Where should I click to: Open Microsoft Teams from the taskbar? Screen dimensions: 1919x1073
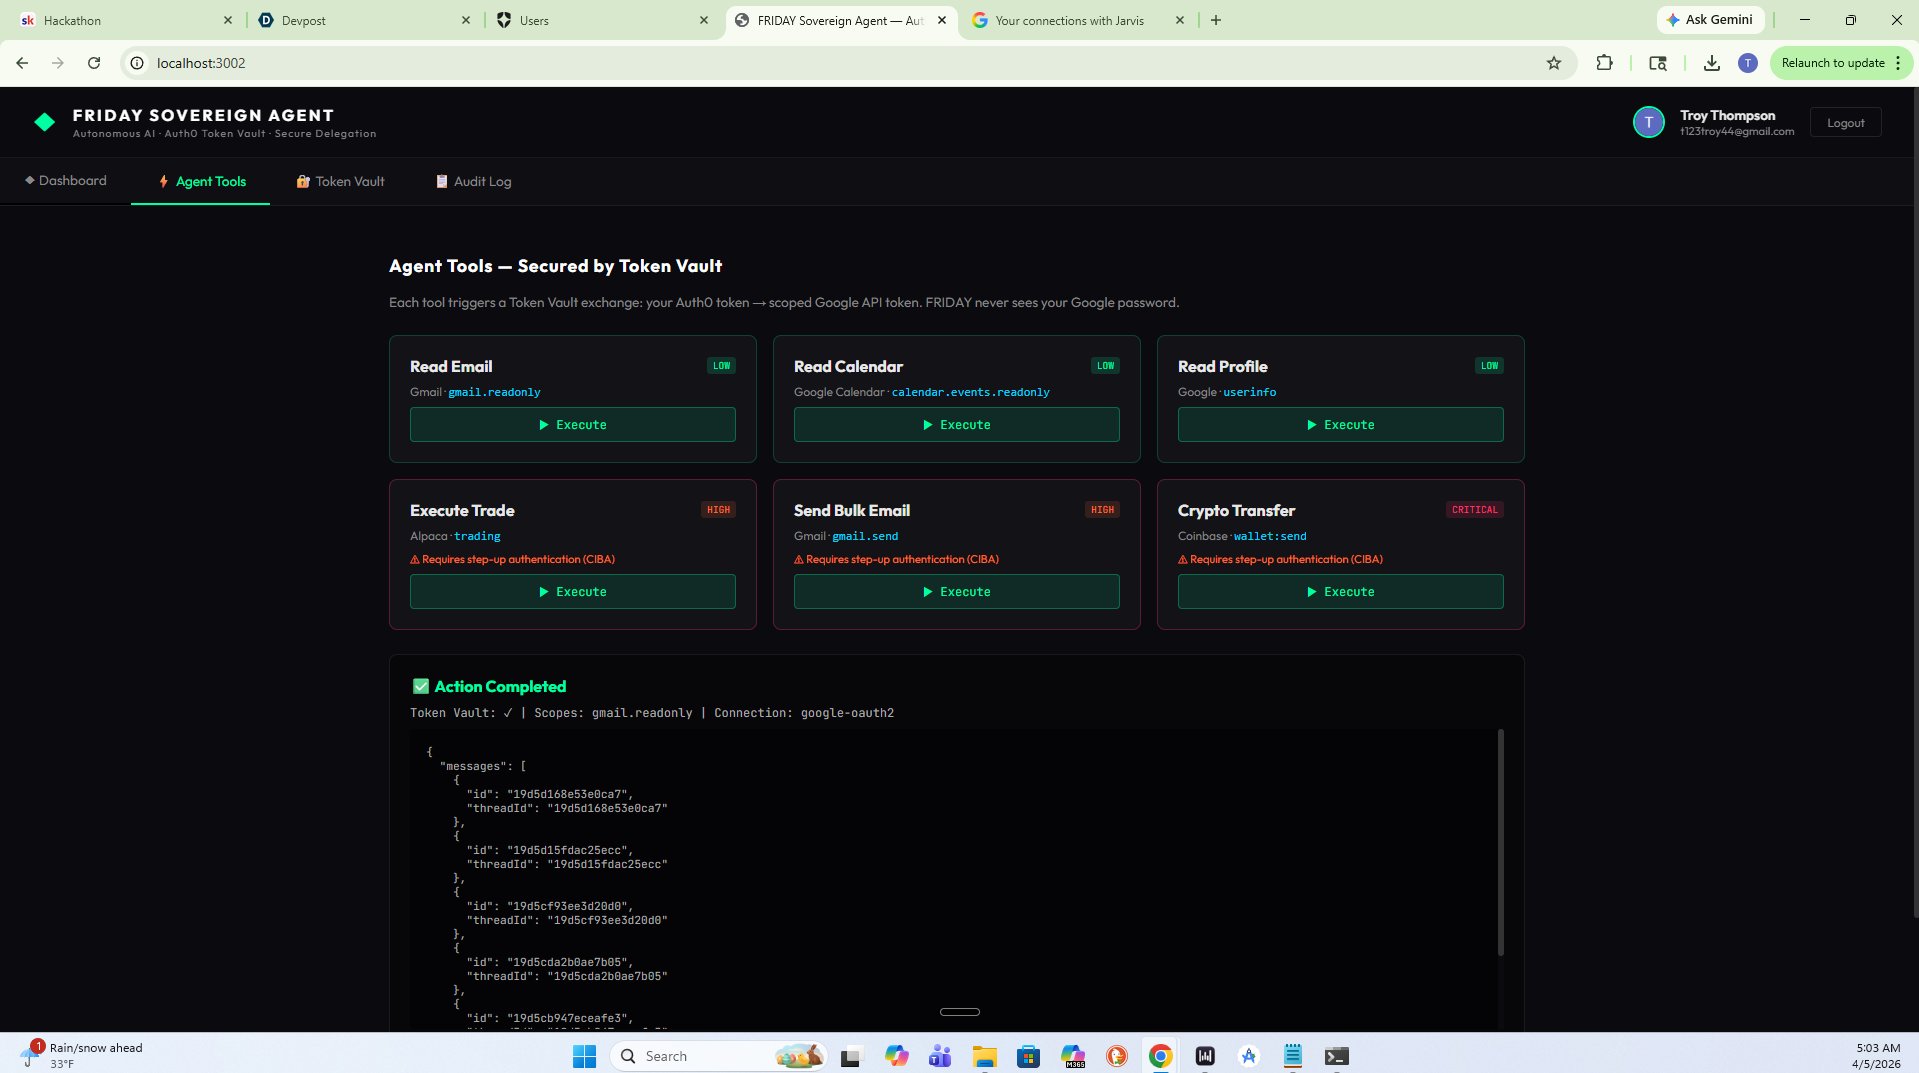click(940, 1056)
